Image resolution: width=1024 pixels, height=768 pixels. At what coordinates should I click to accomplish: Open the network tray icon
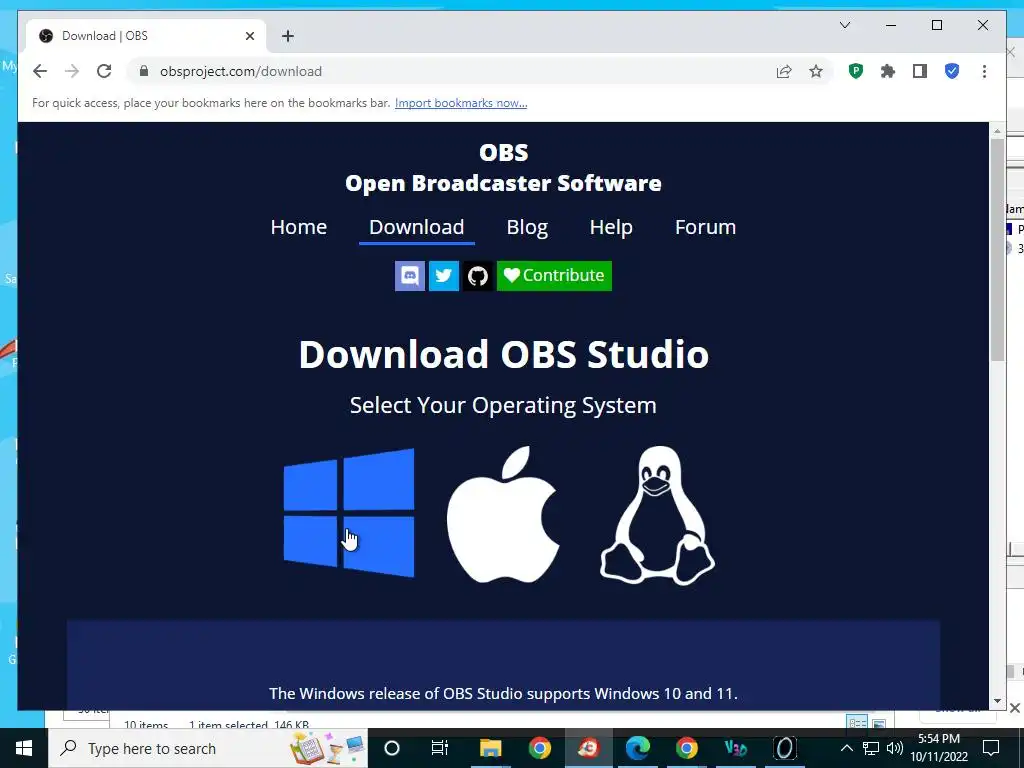click(x=871, y=748)
